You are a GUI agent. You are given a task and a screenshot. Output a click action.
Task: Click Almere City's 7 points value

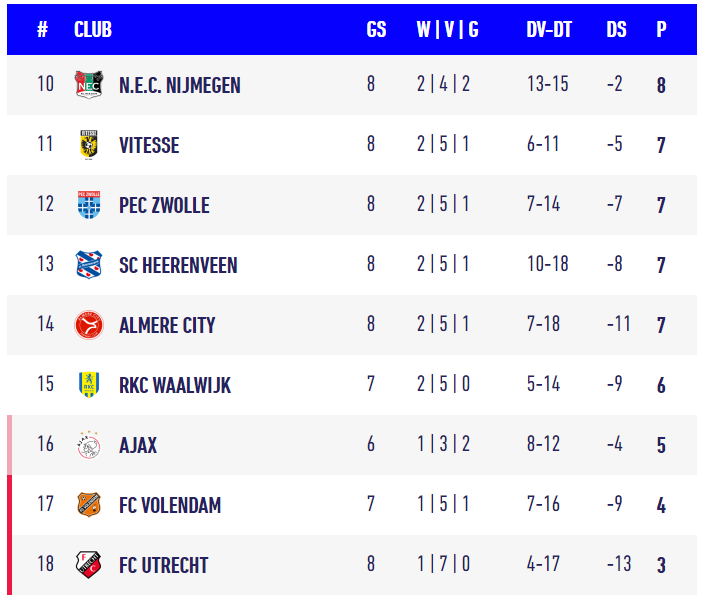coord(661,326)
